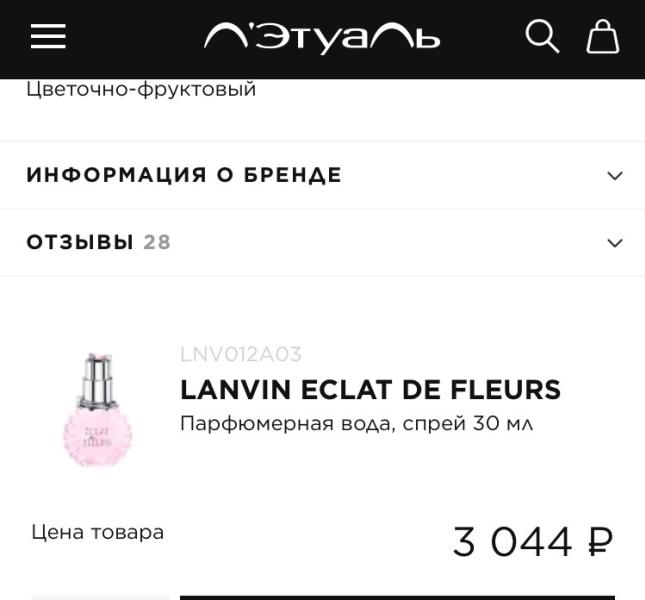
Task: Click the product code LNV012A03
Action: coord(241,354)
